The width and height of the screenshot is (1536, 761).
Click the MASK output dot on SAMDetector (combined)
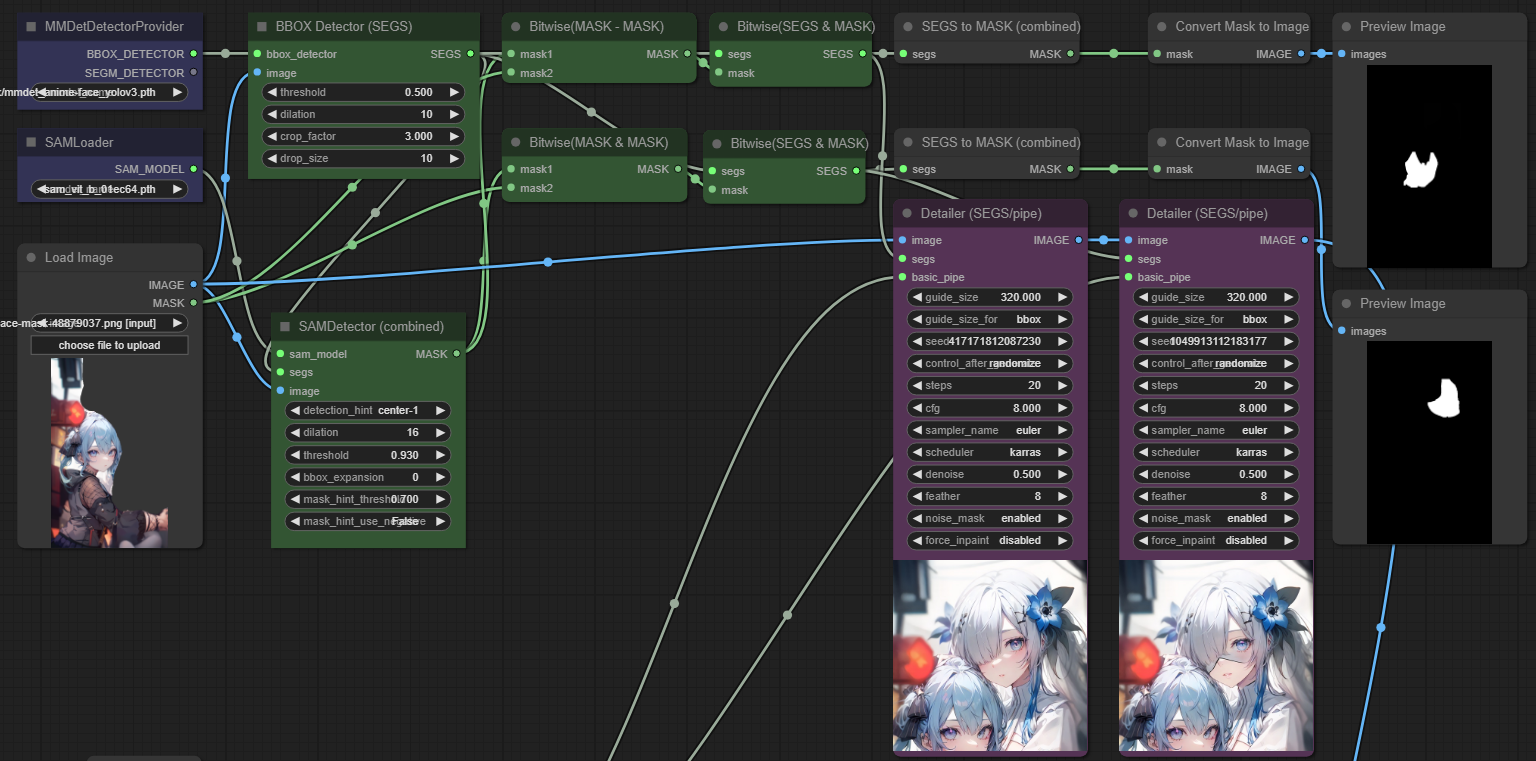456,354
